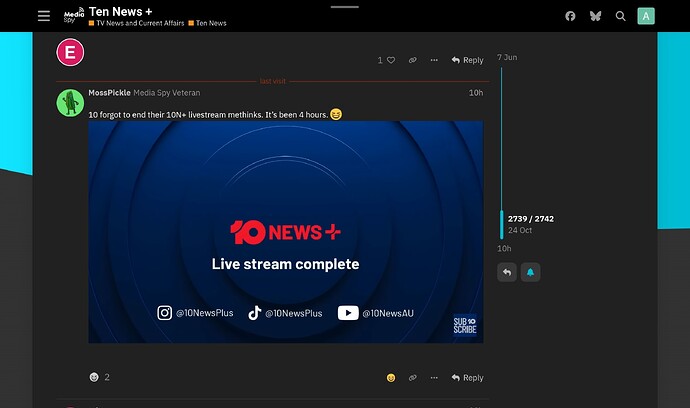Open the Ten News subcategory link
The height and width of the screenshot is (408, 690).
207,23
